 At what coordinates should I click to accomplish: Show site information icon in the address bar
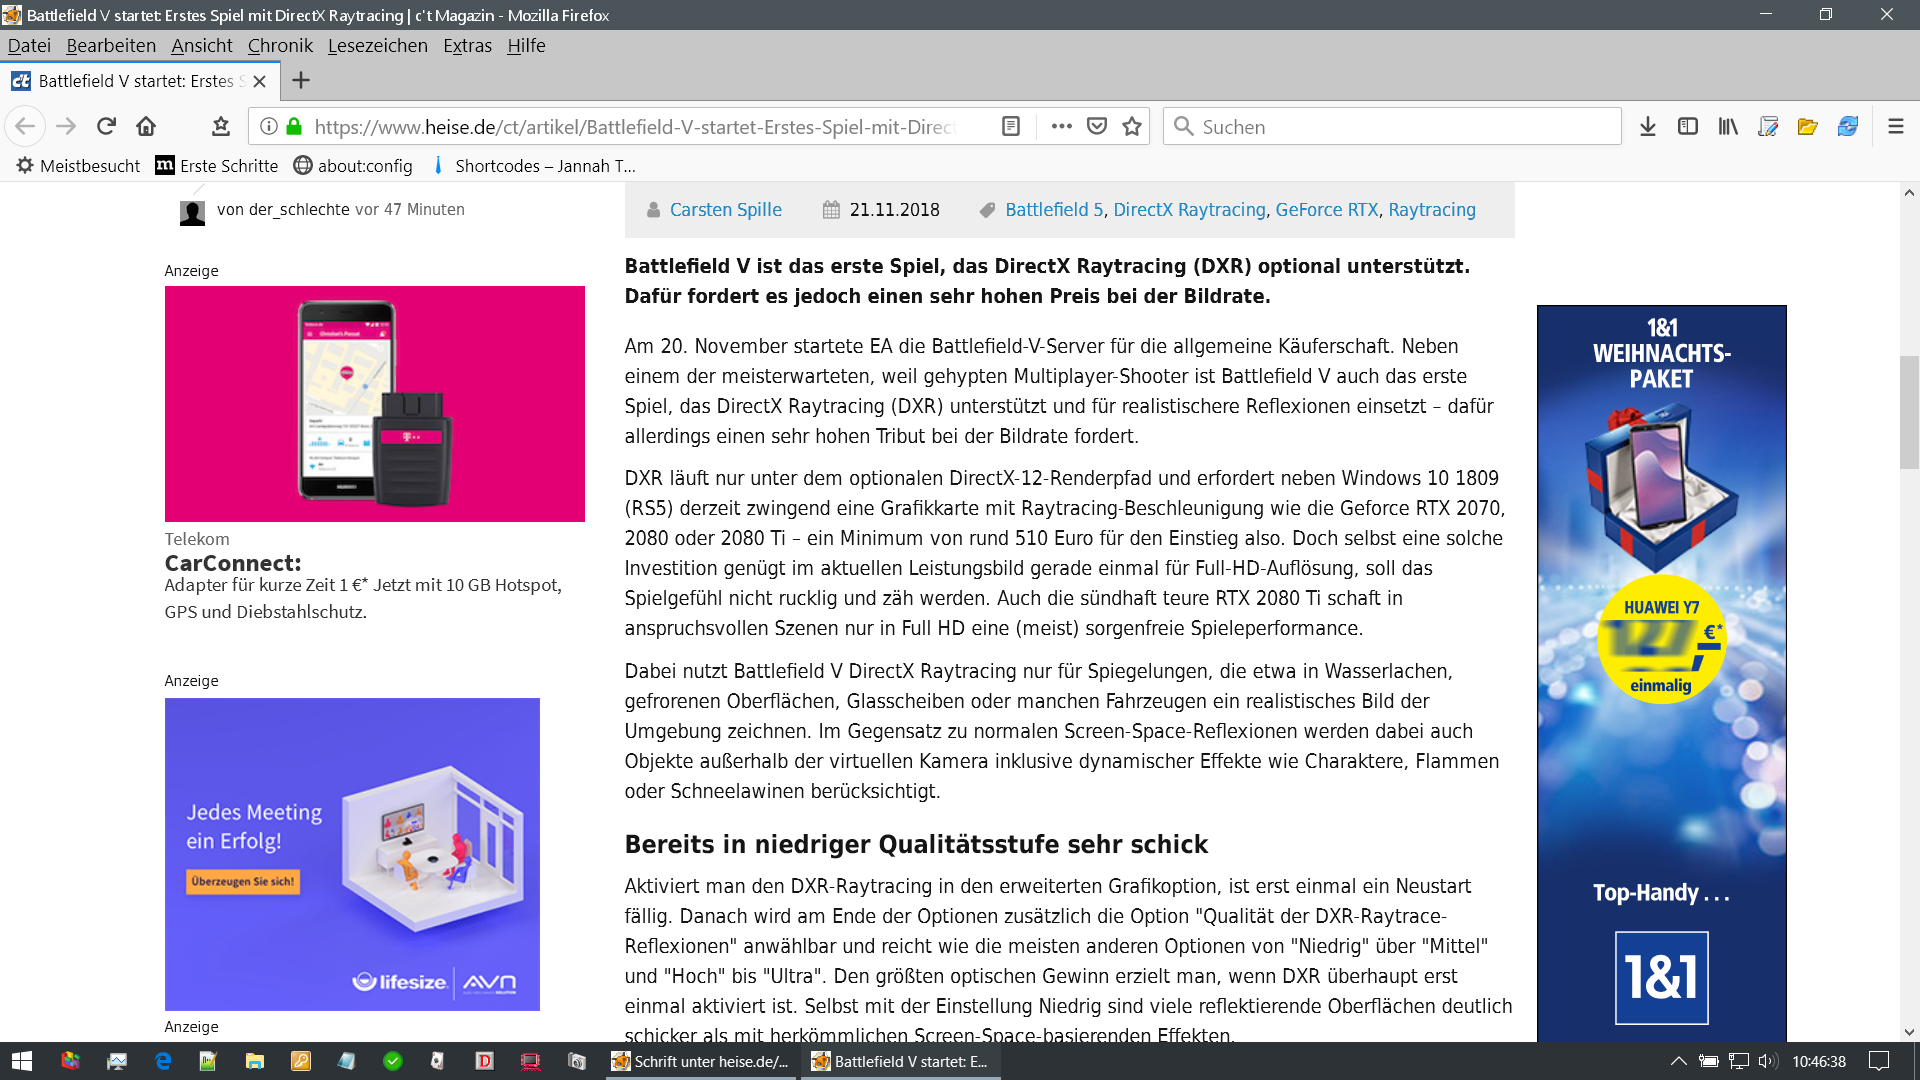(269, 126)
